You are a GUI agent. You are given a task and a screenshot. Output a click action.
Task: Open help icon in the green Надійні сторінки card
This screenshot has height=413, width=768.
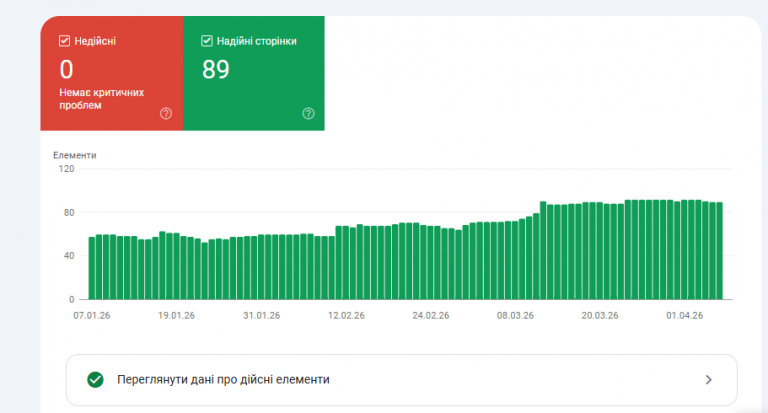308,114
